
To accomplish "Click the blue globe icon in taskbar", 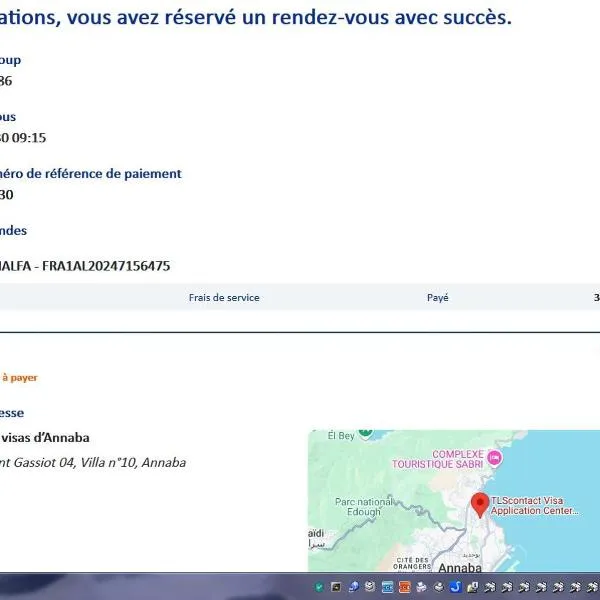I will (x=353, y=587).
